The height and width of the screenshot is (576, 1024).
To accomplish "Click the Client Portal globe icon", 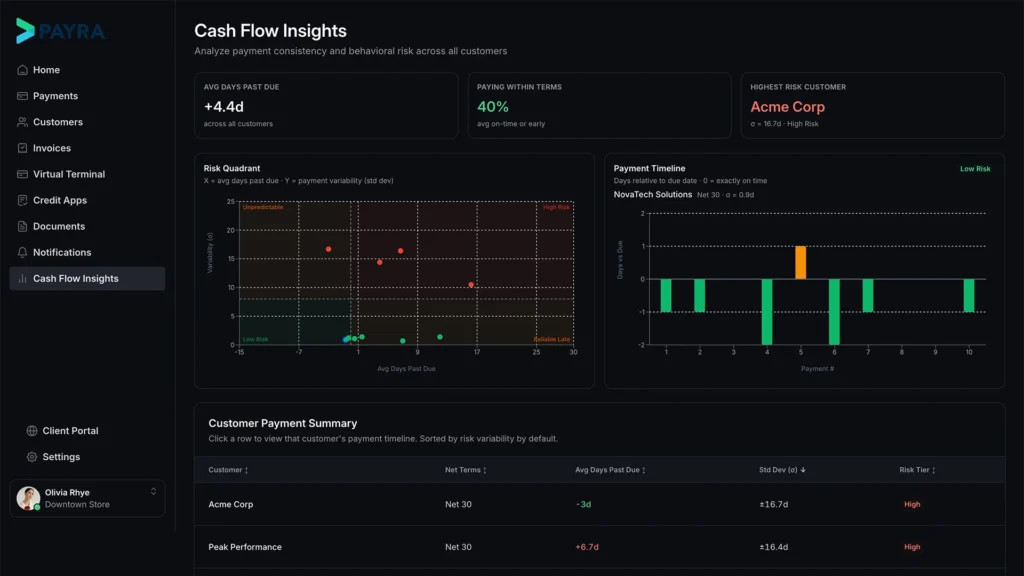I will [32, 431].
